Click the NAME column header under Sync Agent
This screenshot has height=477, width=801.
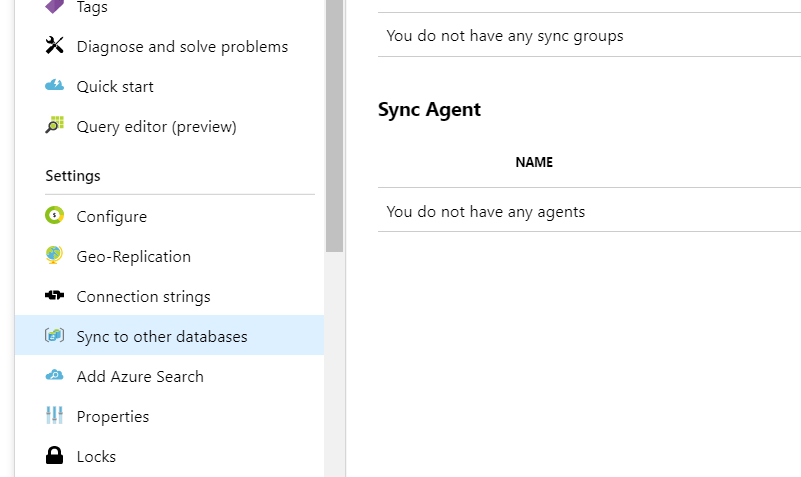(x=534, y=162)
